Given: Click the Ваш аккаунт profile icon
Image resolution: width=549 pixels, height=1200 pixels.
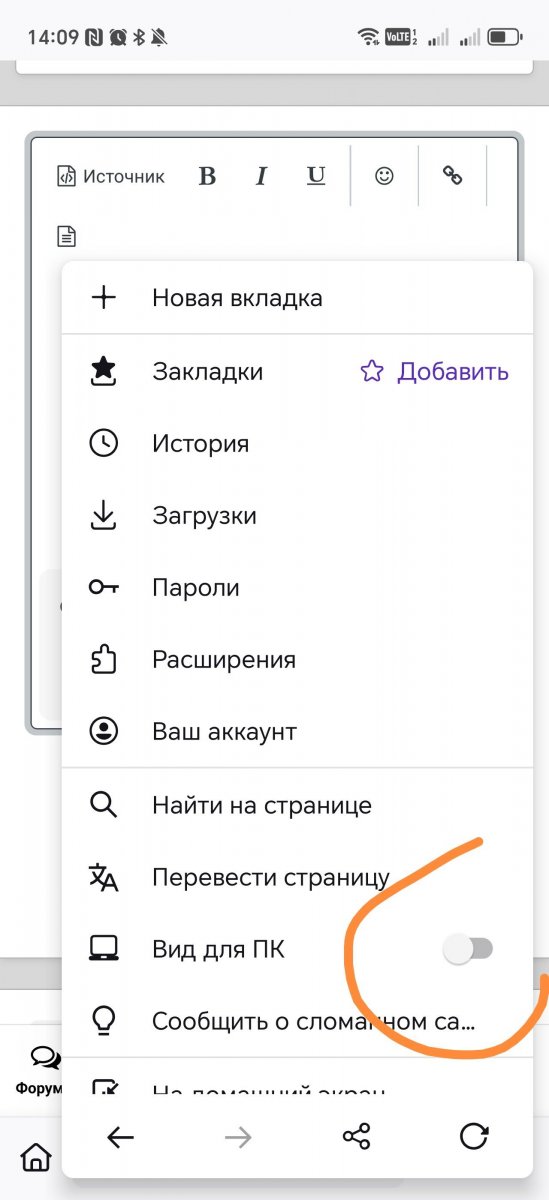Looking at the screenshot, I should coord(104,732).
